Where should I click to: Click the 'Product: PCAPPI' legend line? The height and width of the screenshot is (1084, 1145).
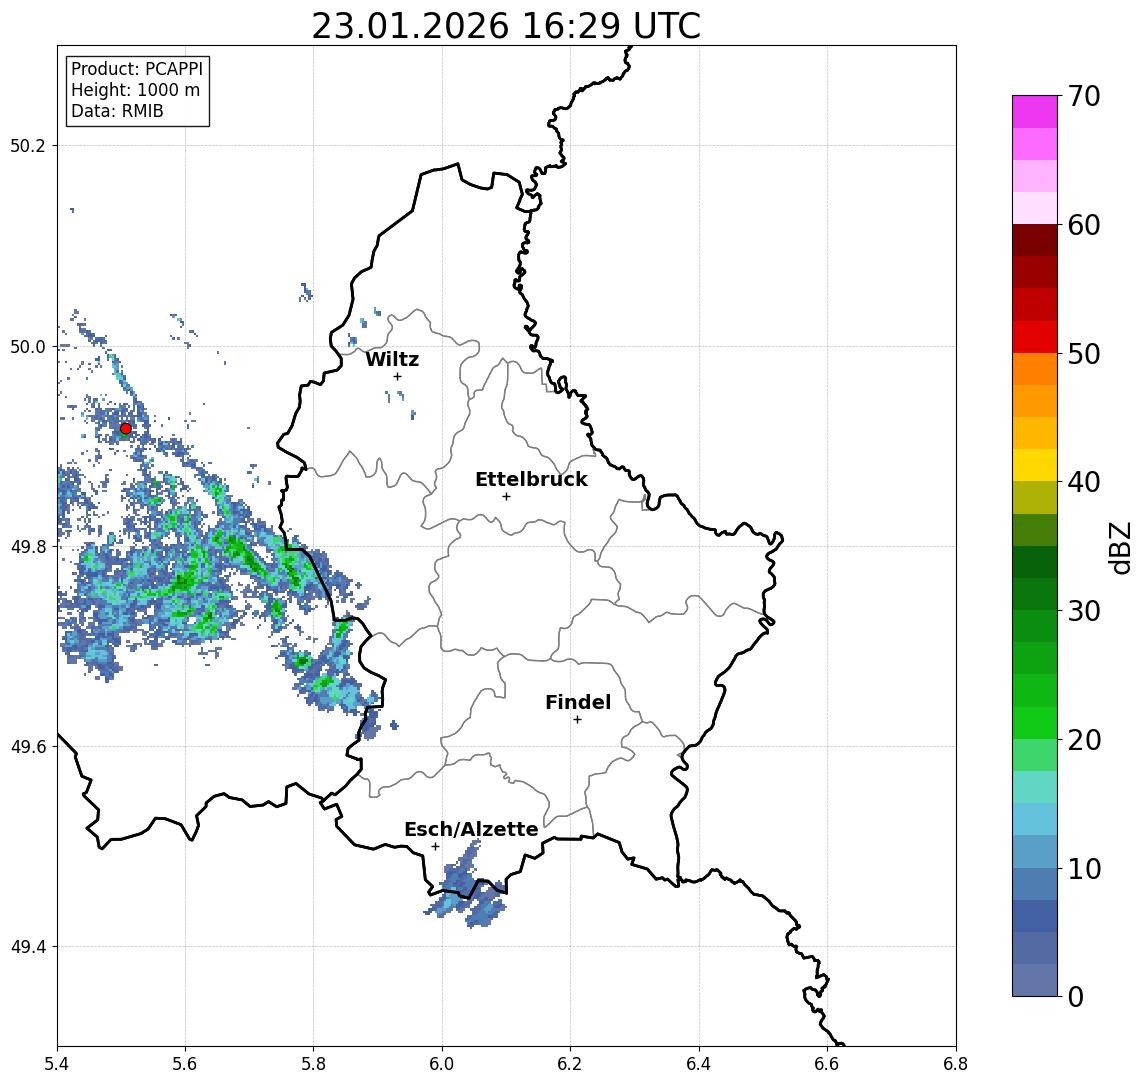pos(137,69)
